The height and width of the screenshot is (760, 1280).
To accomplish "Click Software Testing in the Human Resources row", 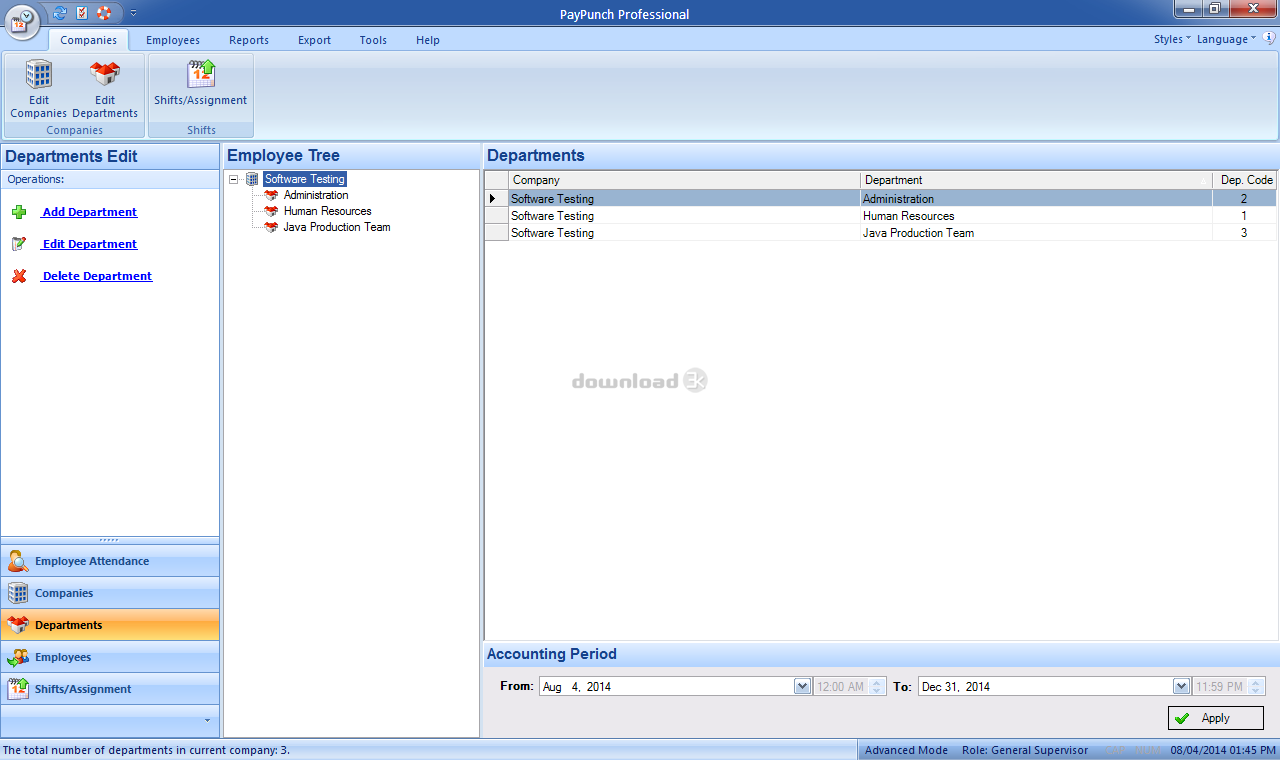I will [x=684, y=216].
